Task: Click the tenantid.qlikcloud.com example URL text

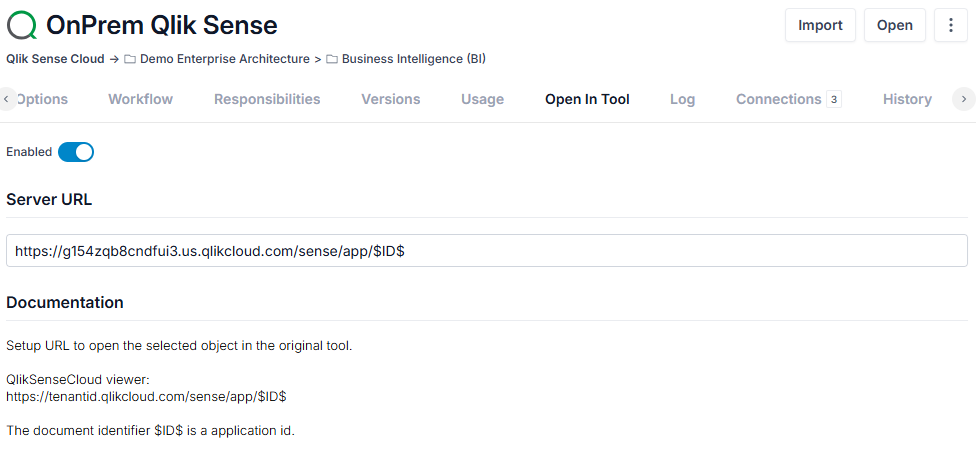Action: [146, 396]
